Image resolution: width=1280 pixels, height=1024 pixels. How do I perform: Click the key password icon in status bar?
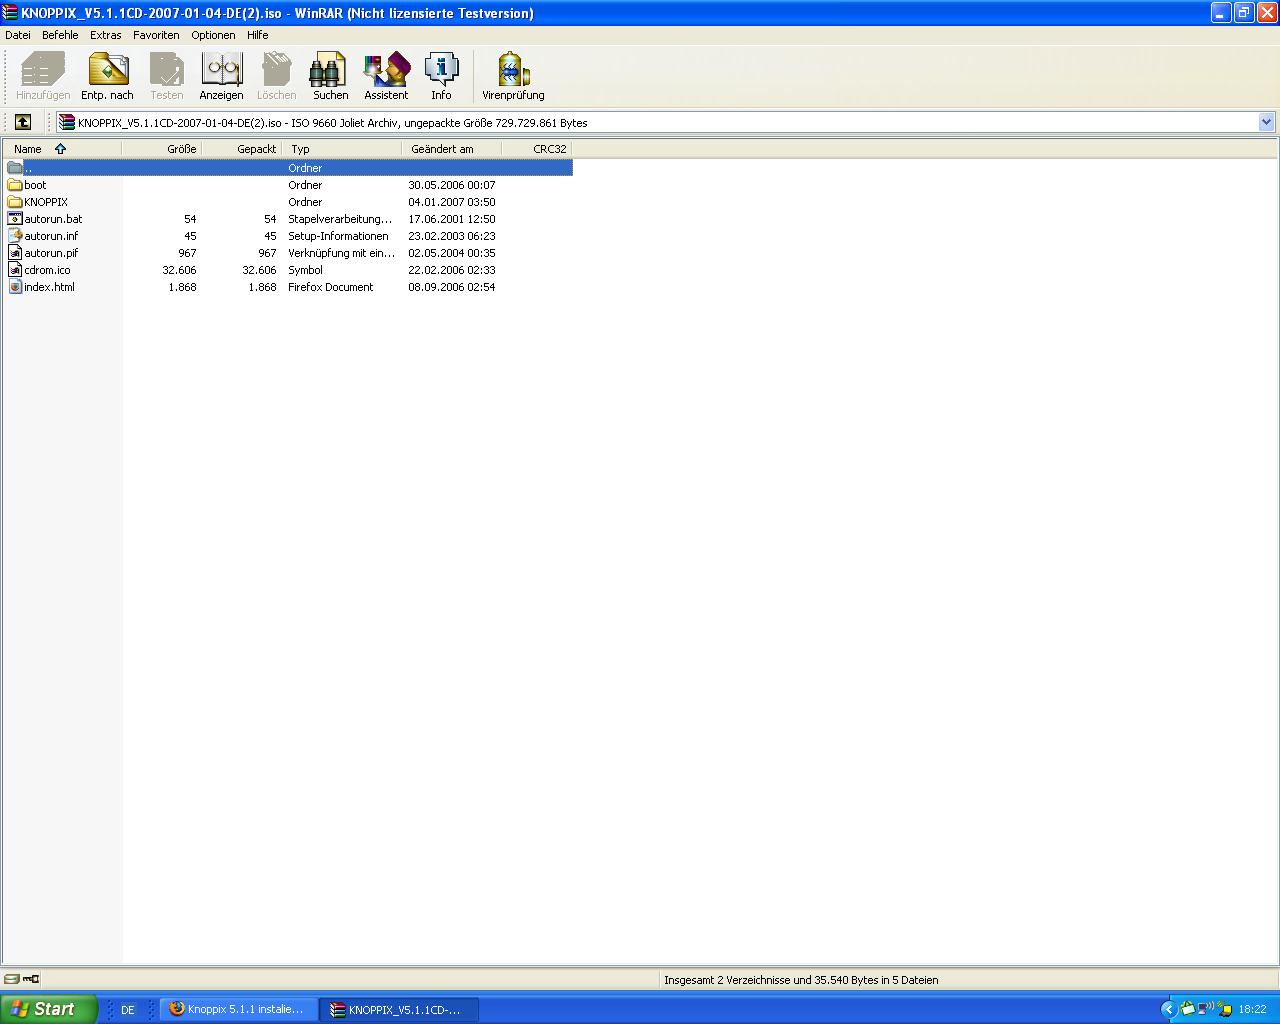tap(31, 979)
